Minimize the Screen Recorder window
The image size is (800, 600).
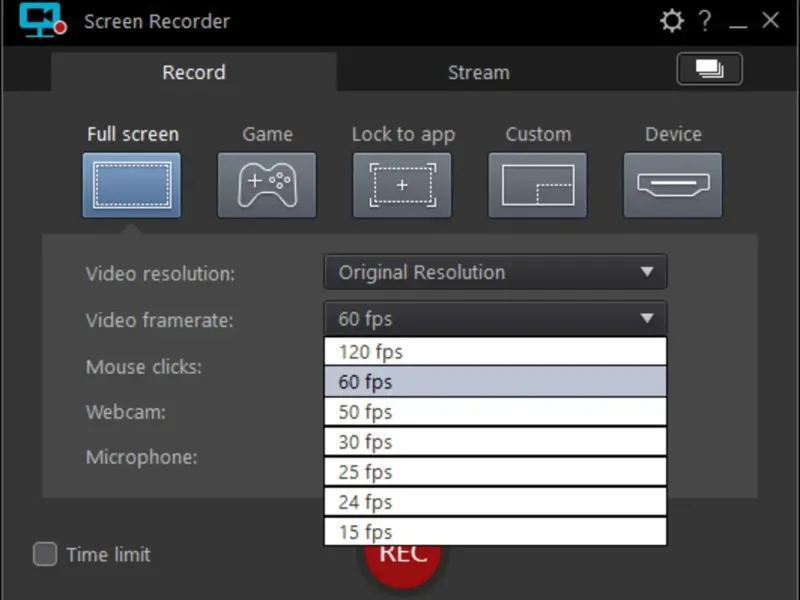point(738,24)
